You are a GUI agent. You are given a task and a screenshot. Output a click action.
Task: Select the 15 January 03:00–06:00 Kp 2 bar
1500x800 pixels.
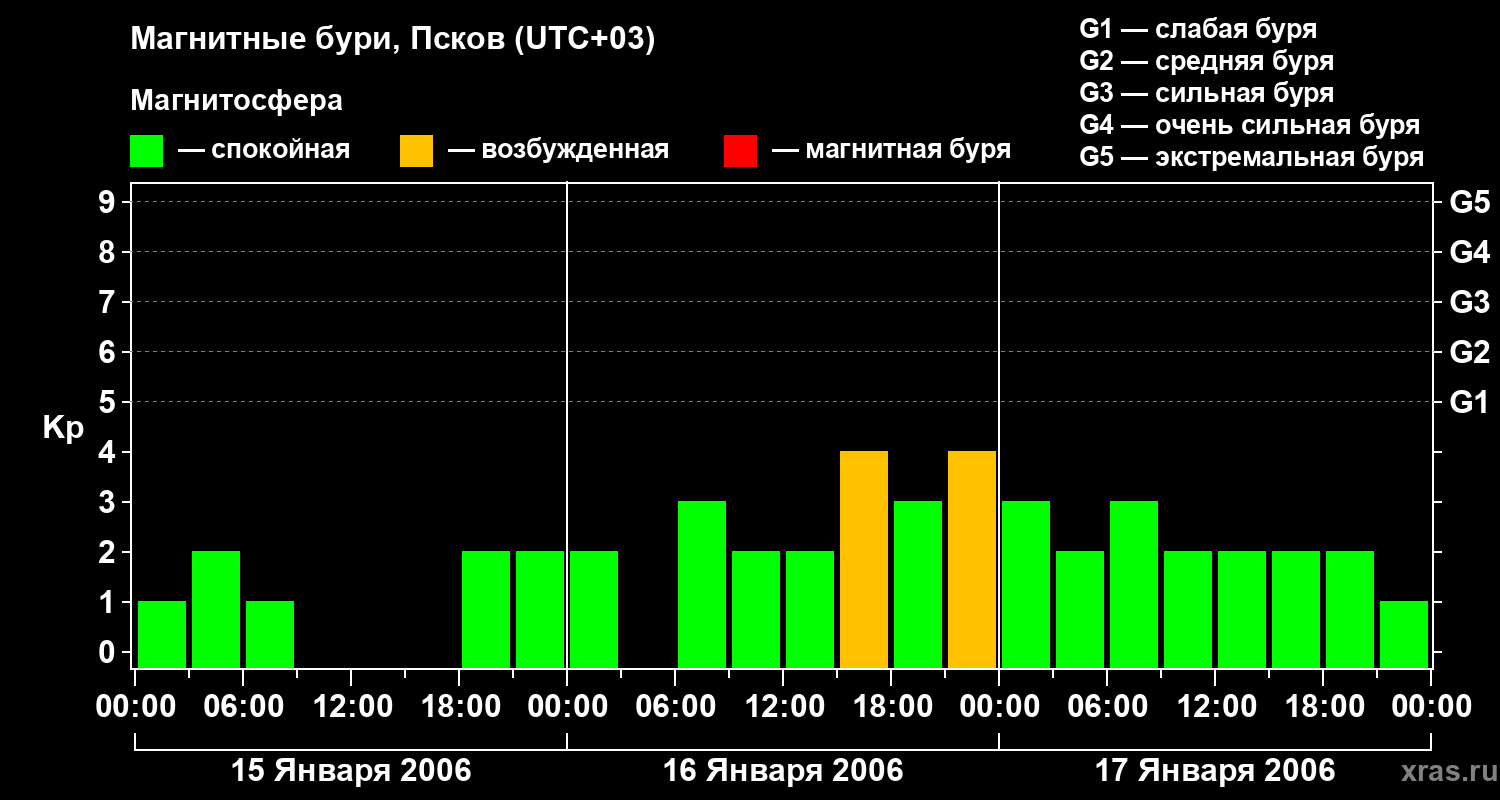216,610
